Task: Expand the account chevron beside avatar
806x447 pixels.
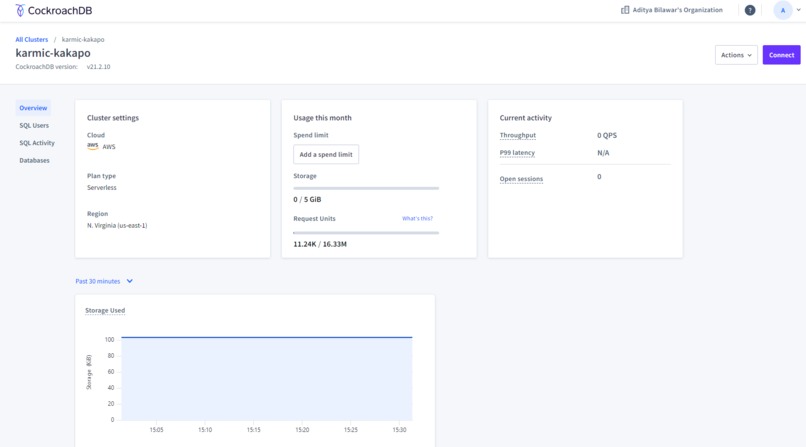Action: tap(799, 10)
